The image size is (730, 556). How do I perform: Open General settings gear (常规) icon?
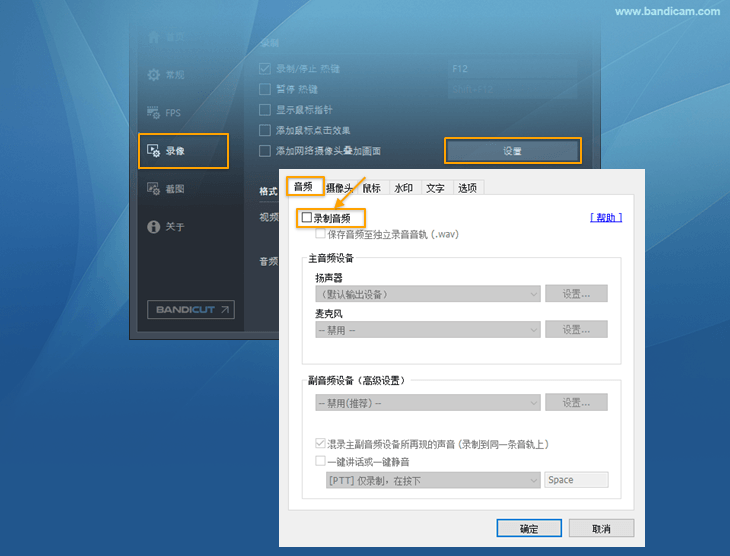154,75
